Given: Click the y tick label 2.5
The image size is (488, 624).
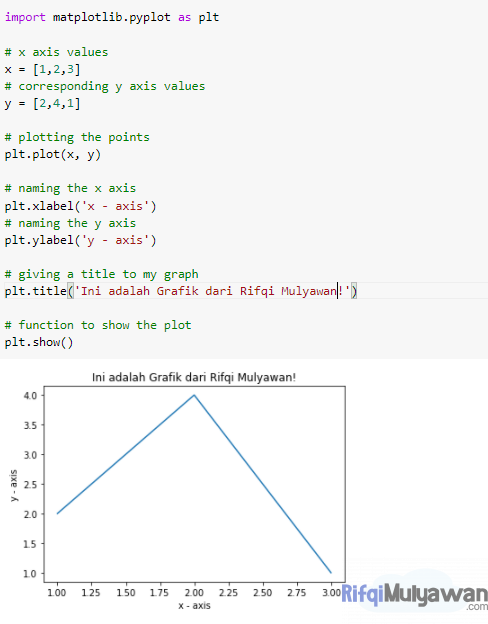Looking at the screenshot, I should pos(30,485).
